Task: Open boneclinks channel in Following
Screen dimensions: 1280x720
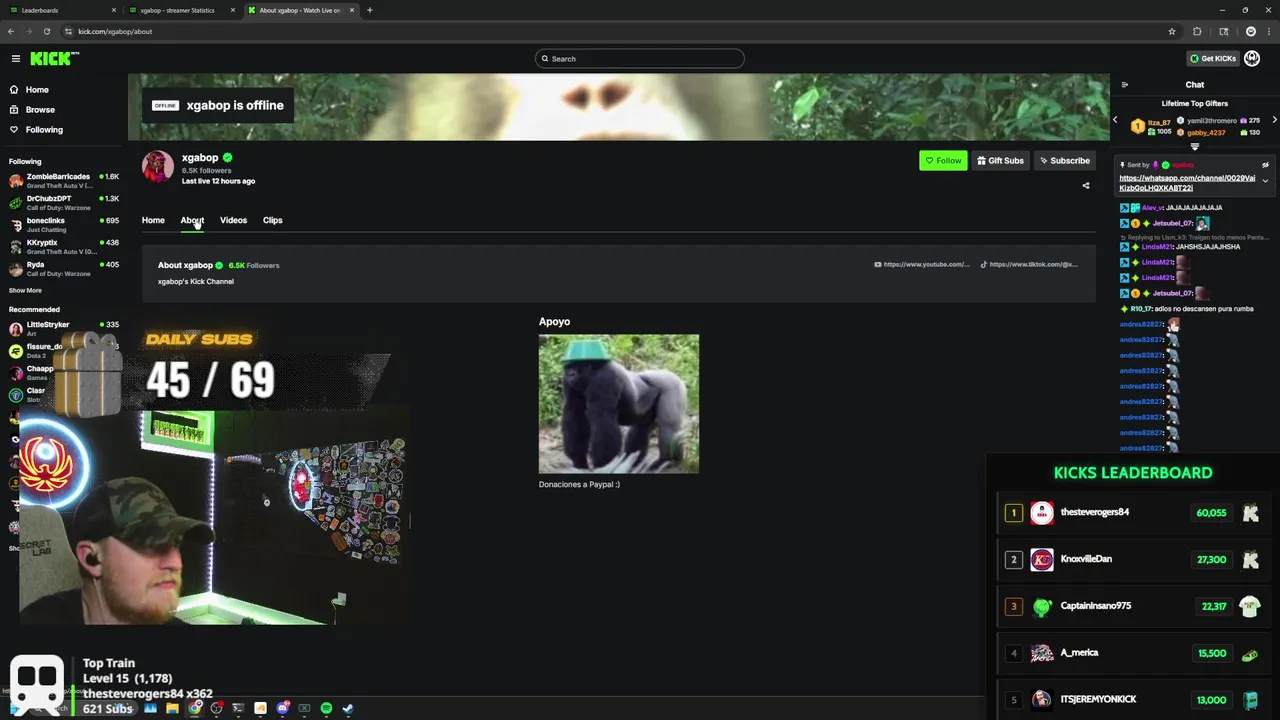Action: [x=64, y=225]
